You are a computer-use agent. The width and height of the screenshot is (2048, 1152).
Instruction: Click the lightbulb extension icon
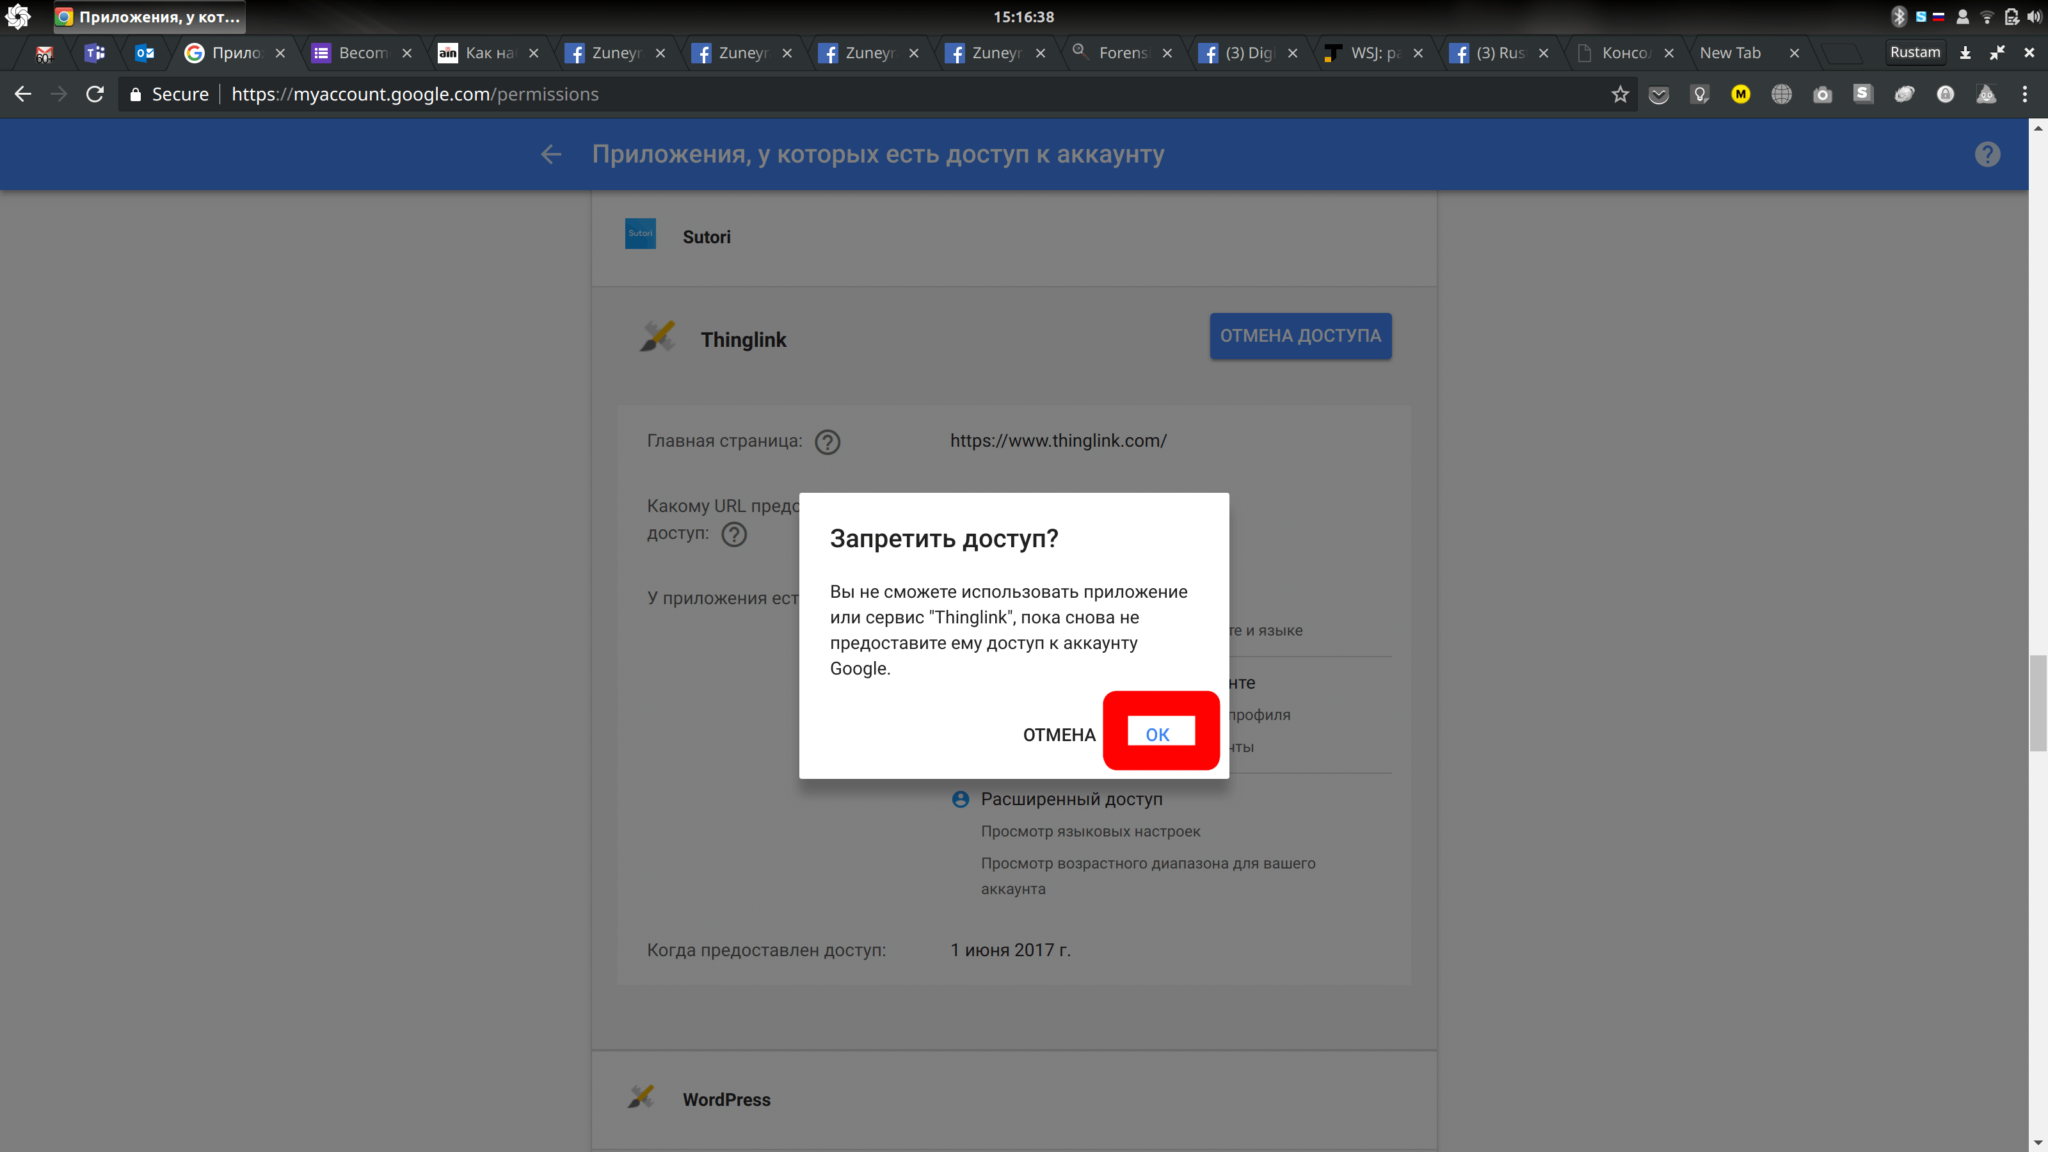coord(1700,94)
